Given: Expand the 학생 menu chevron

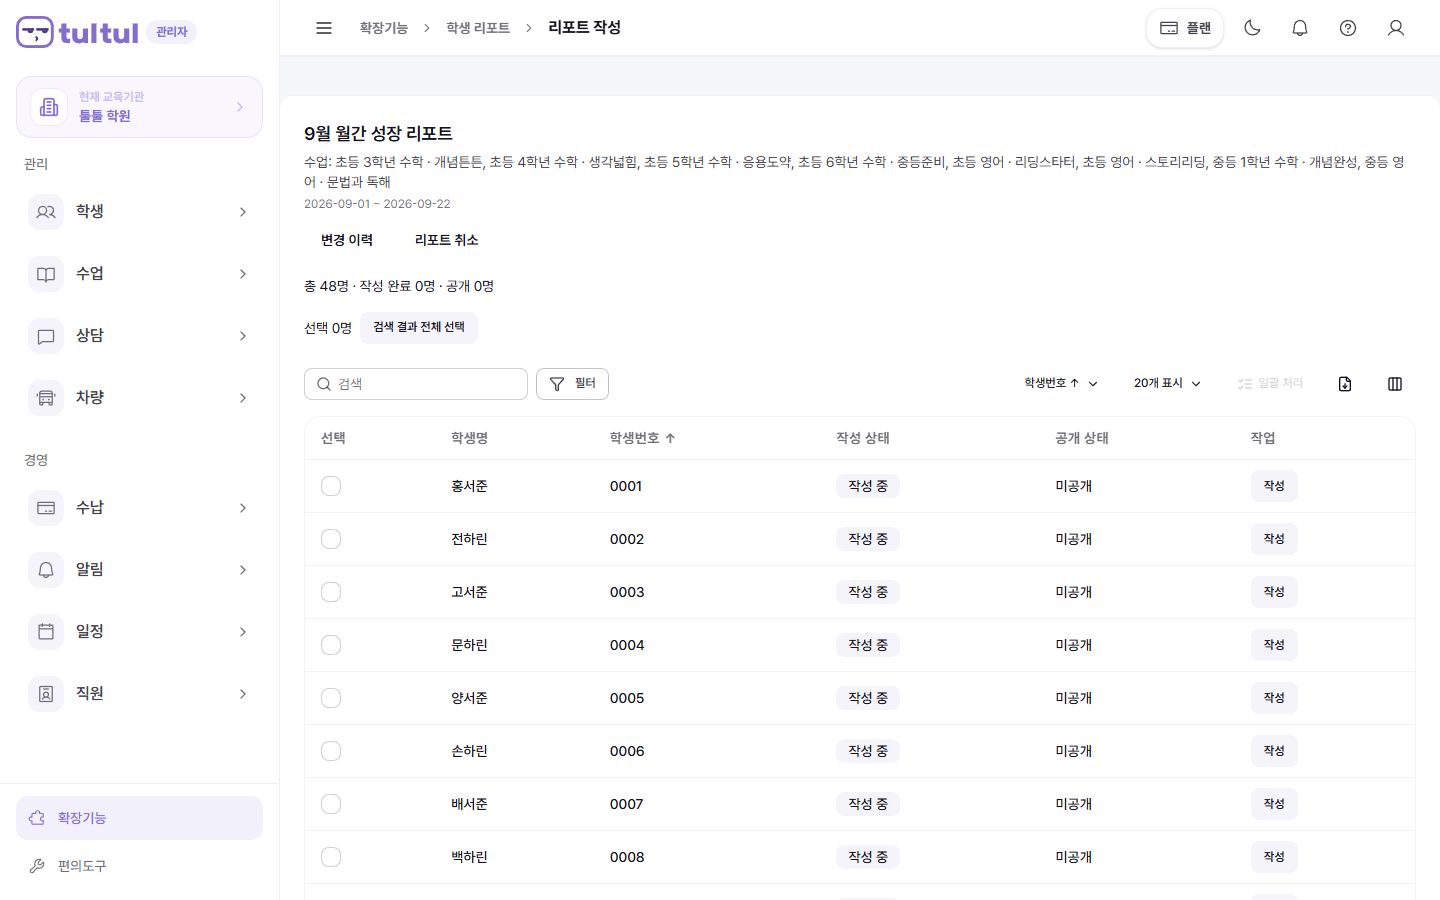Looking at the screenshot, I should (243, 212).
